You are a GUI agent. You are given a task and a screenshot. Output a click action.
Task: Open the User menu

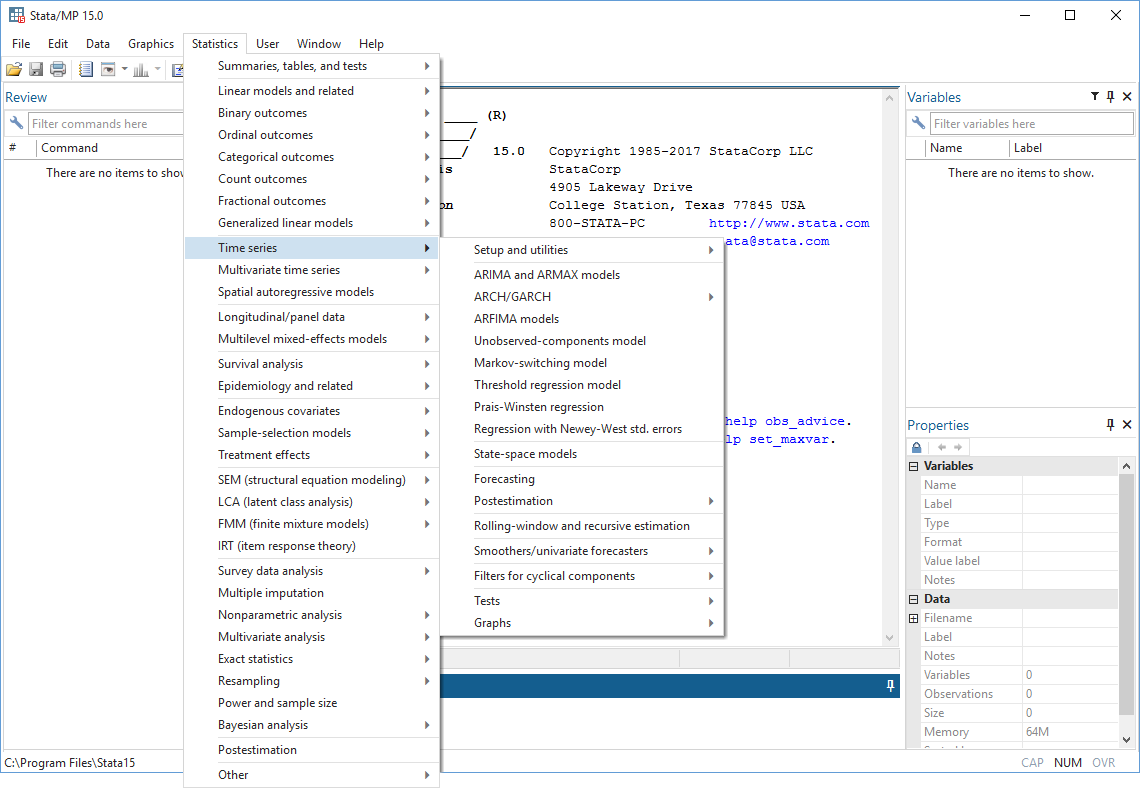[x=267, y=44]
